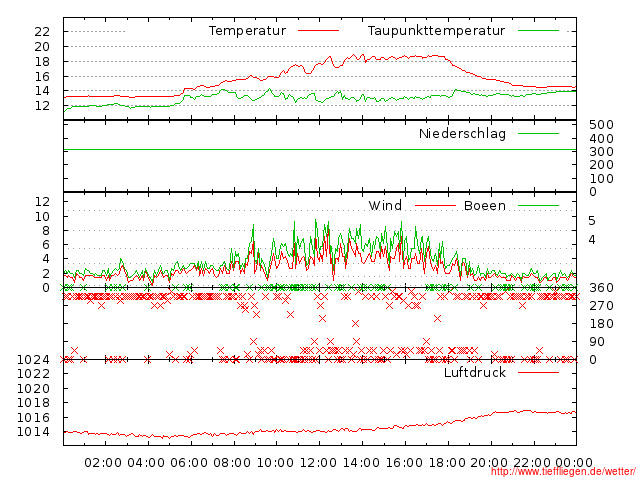Viewport: 640px width, 480px height.
Task: Click the 20:00 time axis label
Action: [489, 463]
